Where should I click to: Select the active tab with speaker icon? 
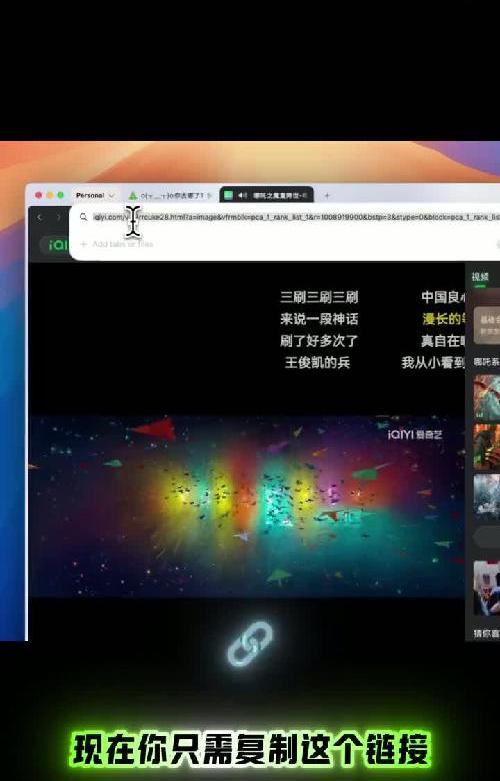click(x=266, y=195)
